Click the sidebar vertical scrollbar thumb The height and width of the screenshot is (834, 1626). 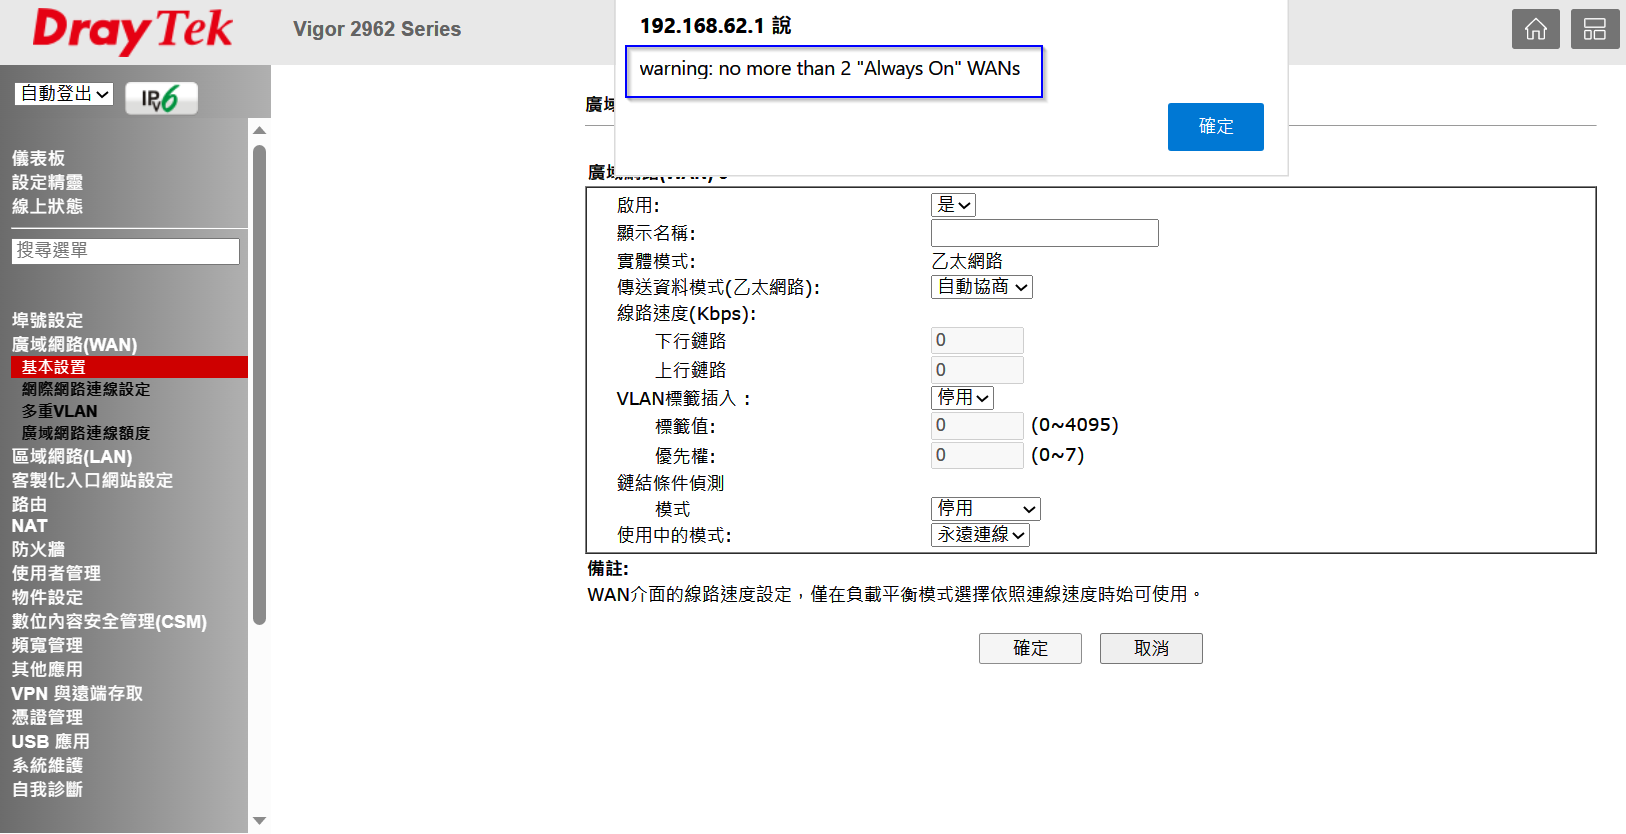point(260,385)
